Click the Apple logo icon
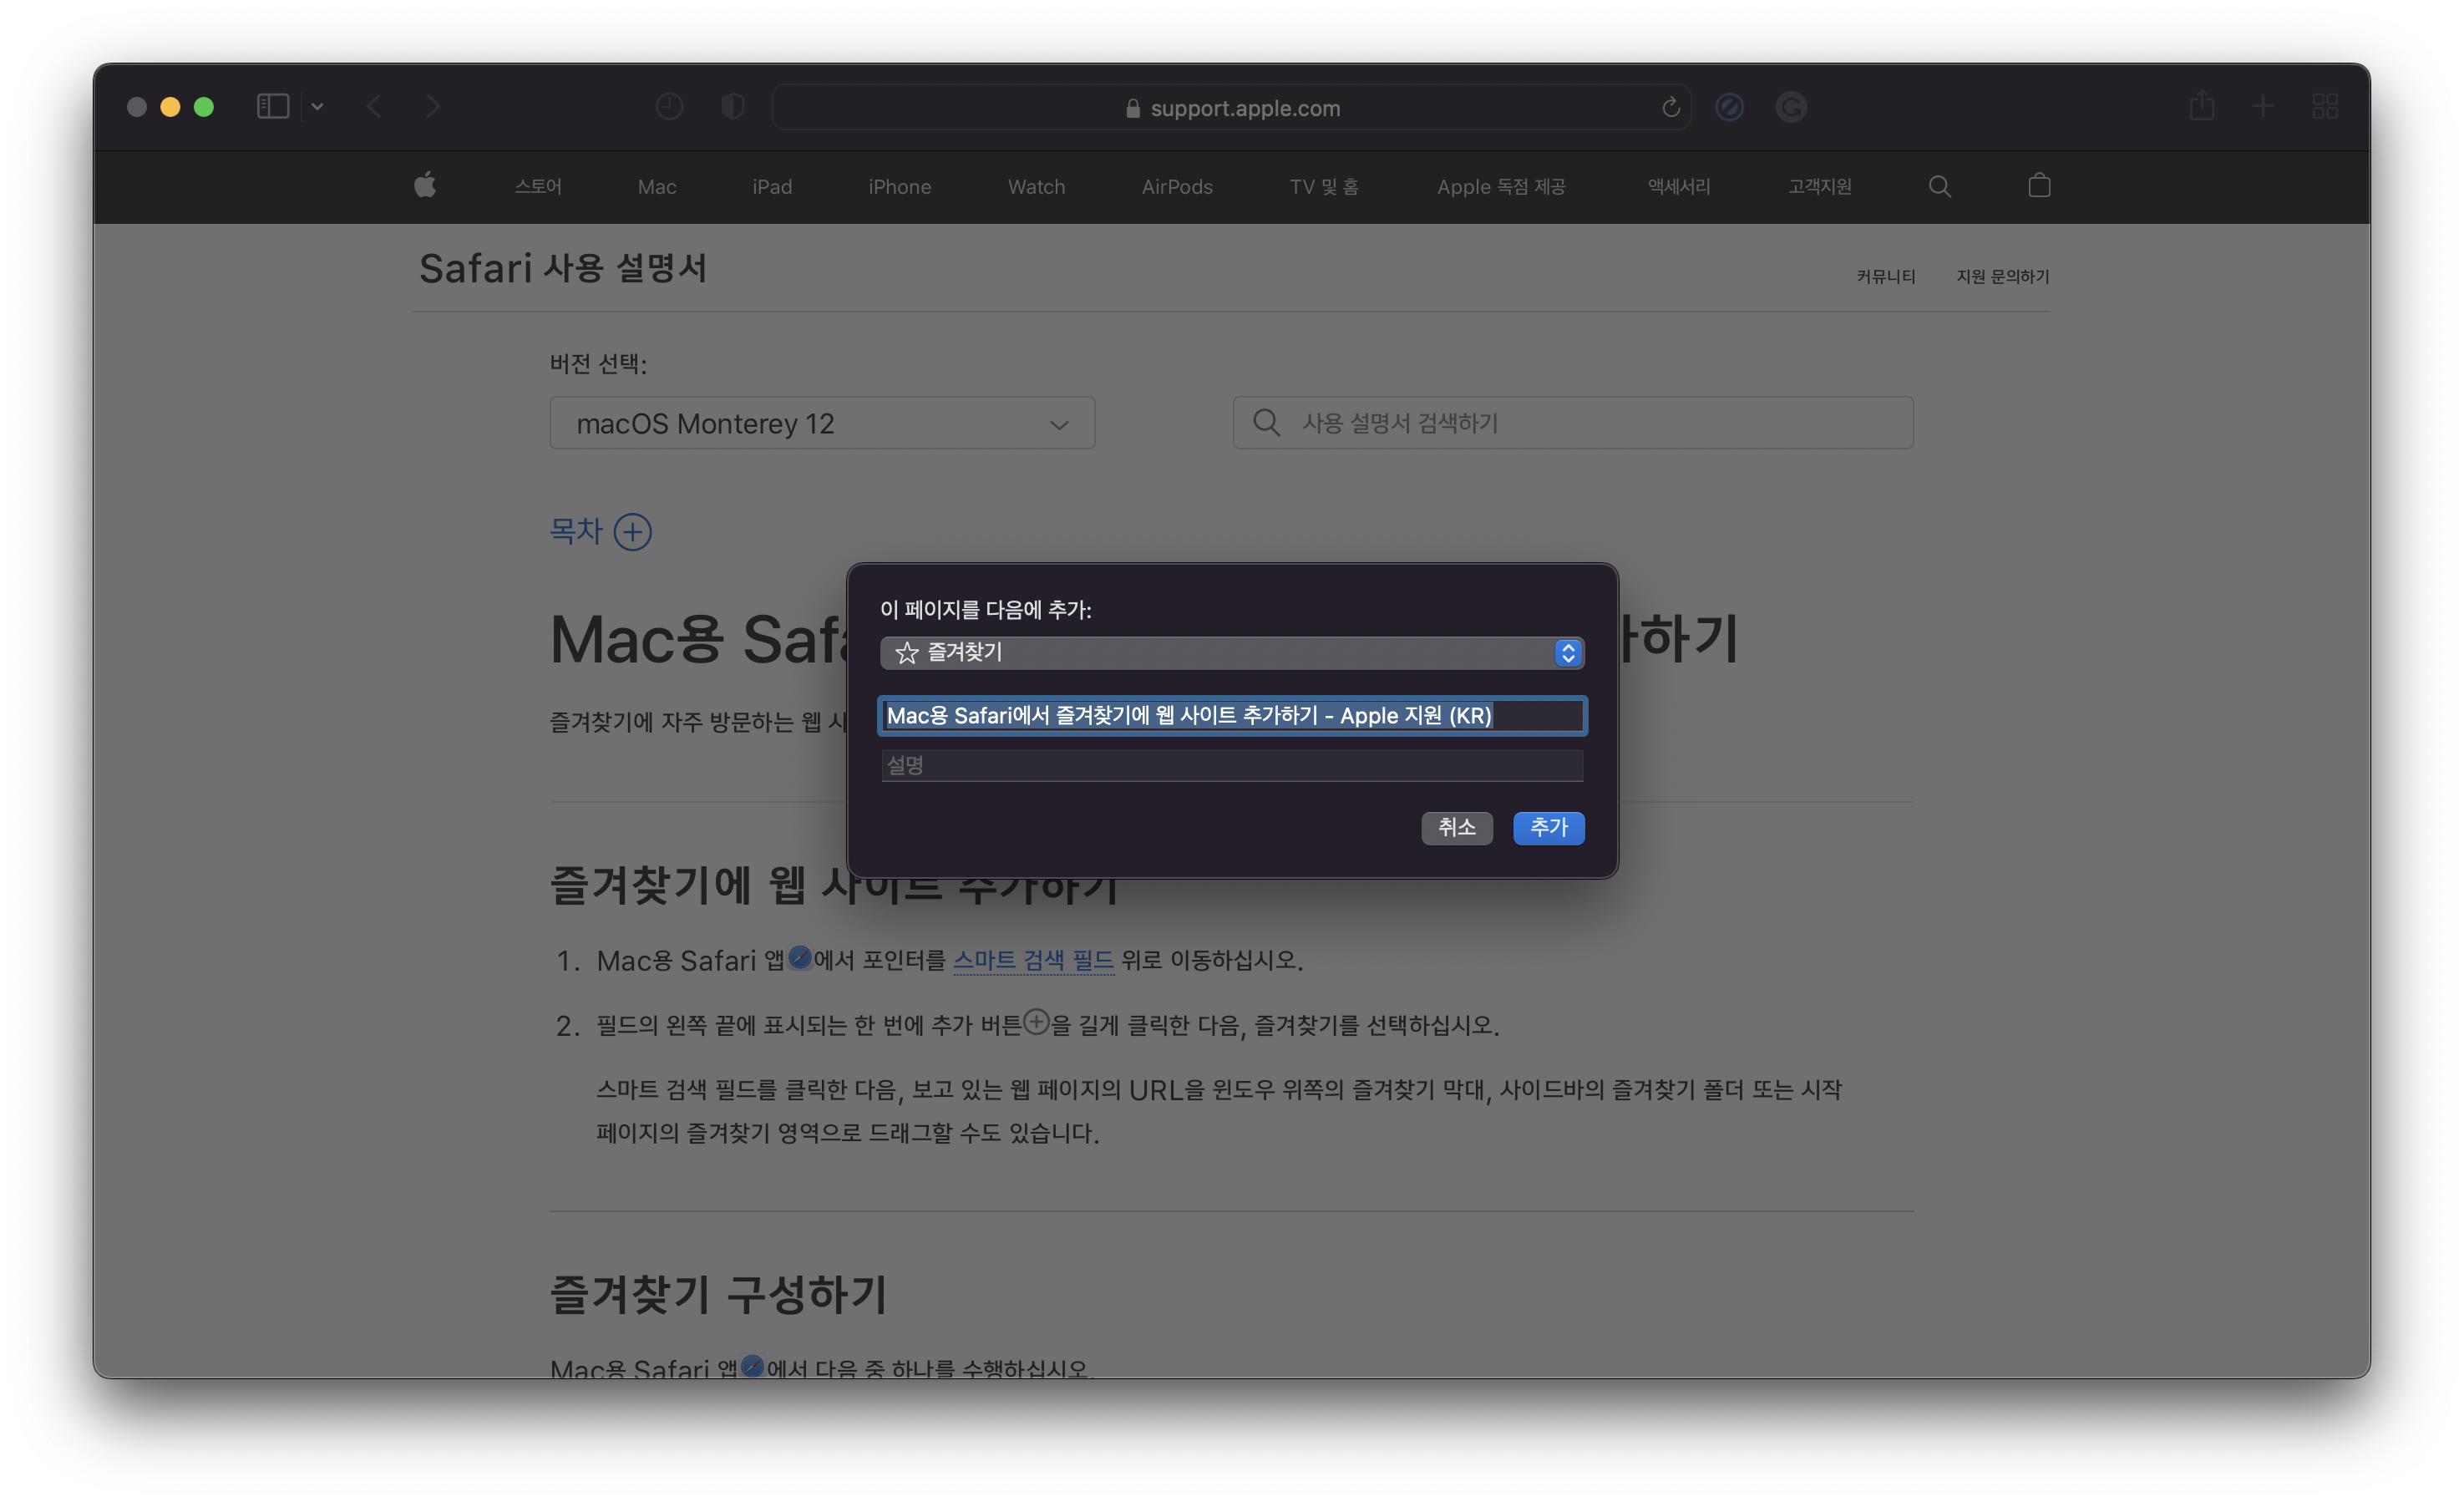 pos(425,185)
